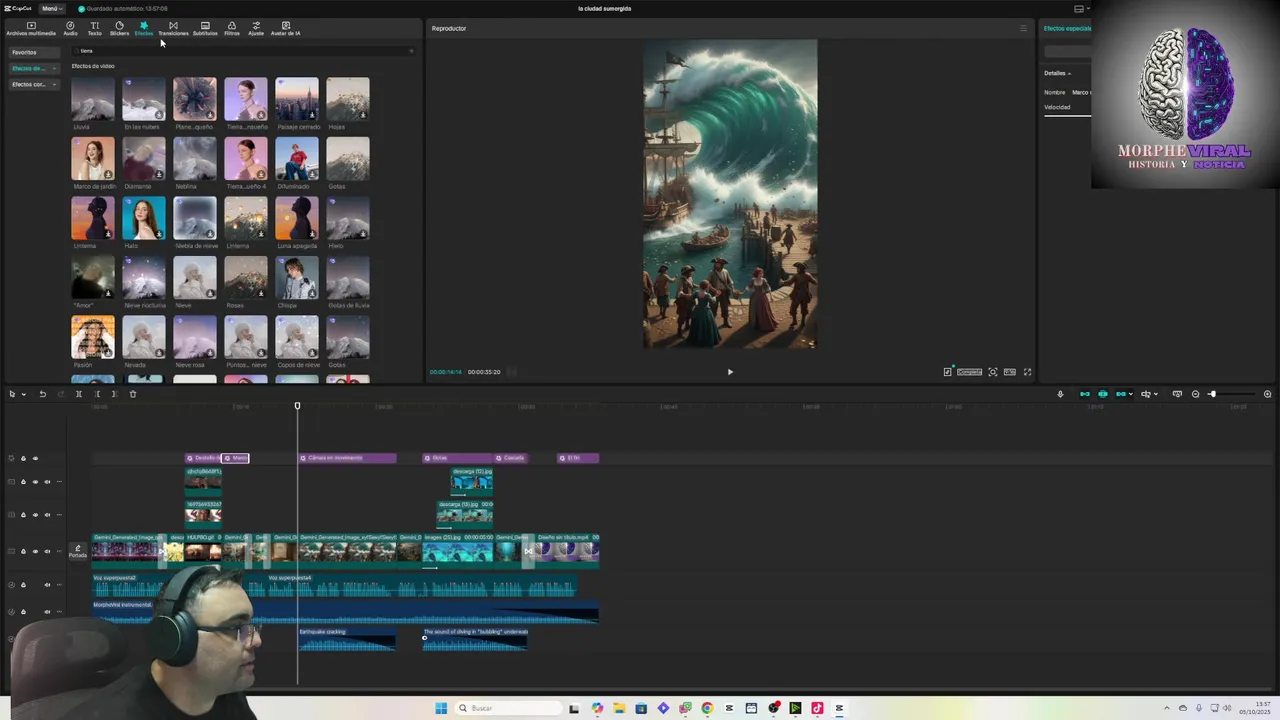Toggle fullscreen preview
1280x720 pixels.
click(x=1027, y=372)
